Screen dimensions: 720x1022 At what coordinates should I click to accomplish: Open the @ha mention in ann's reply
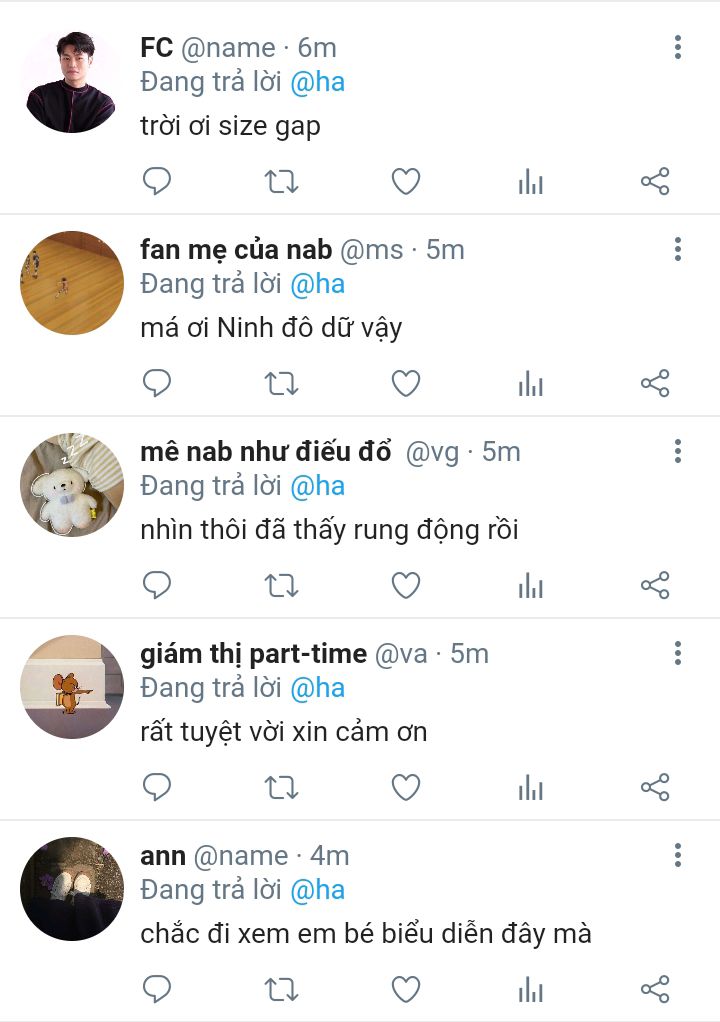[x=317, y=891]
